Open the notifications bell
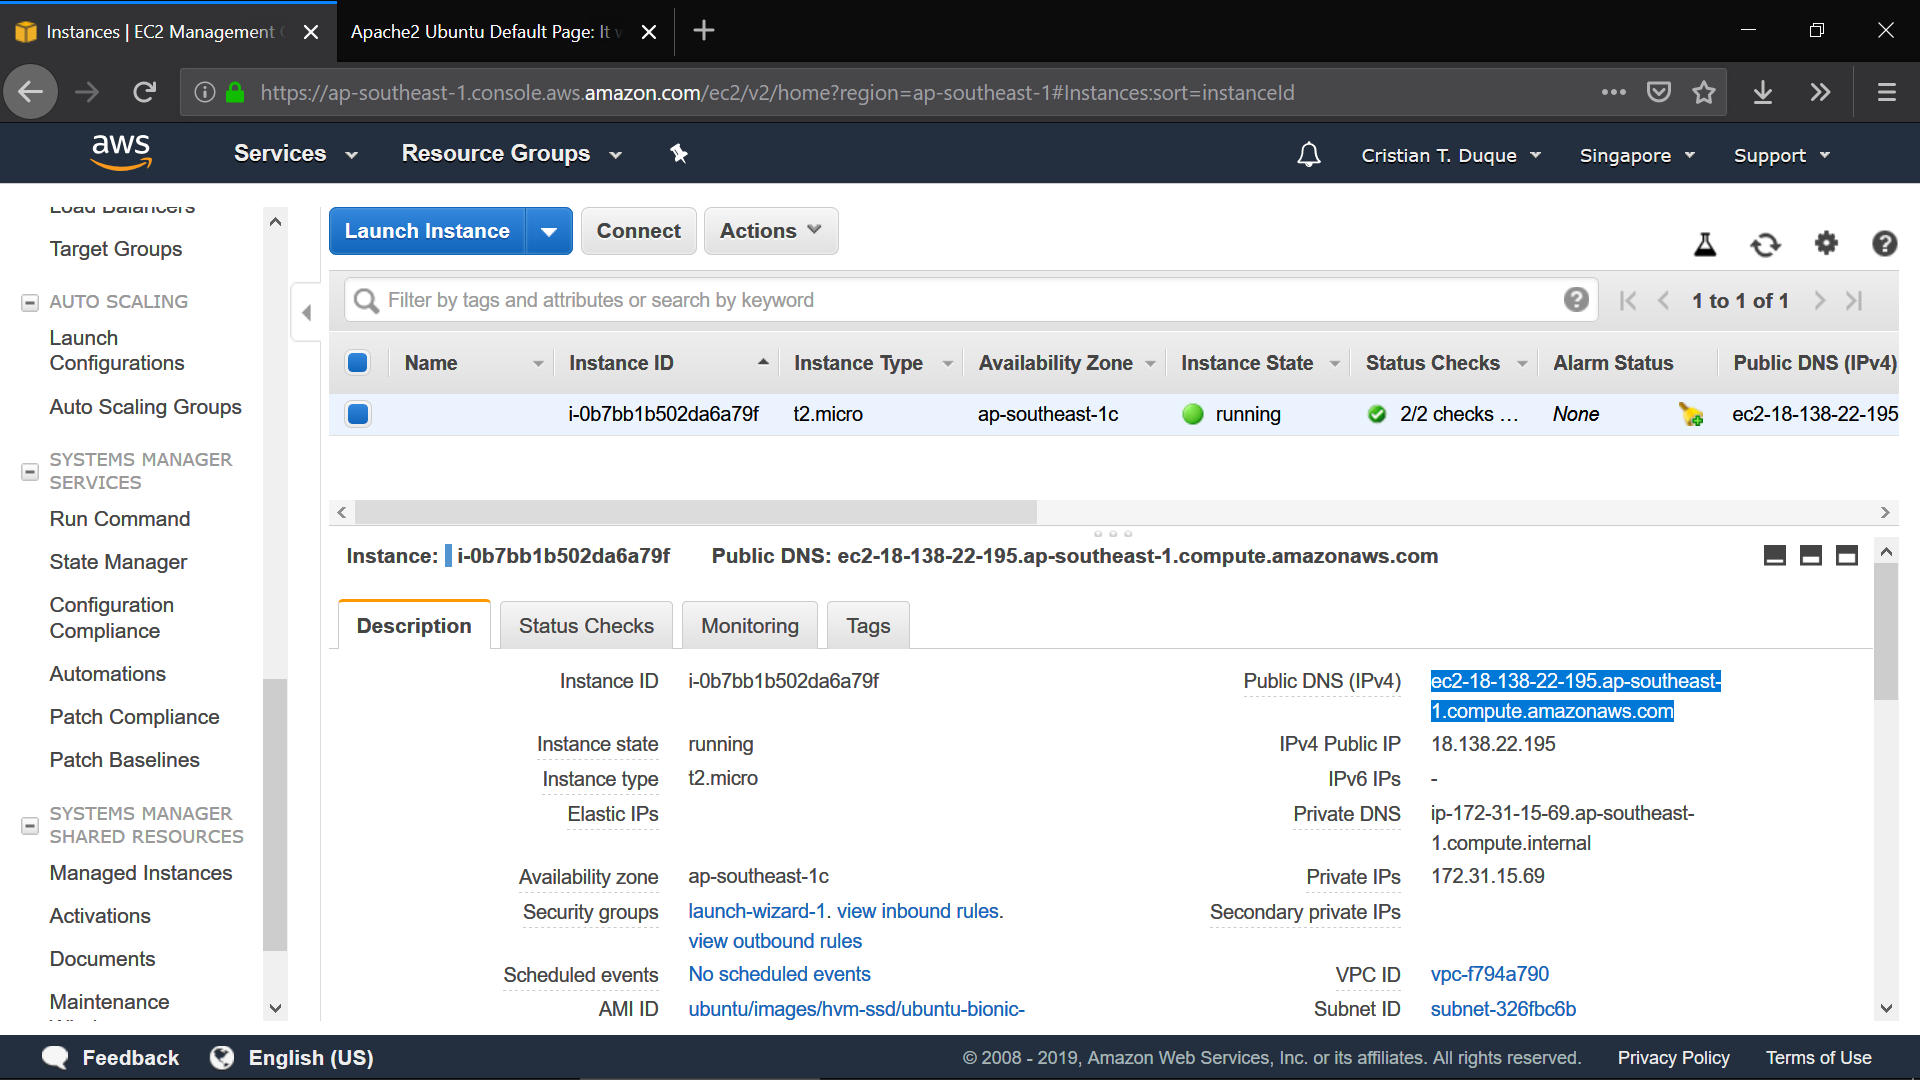 [x=1308, y=154]
